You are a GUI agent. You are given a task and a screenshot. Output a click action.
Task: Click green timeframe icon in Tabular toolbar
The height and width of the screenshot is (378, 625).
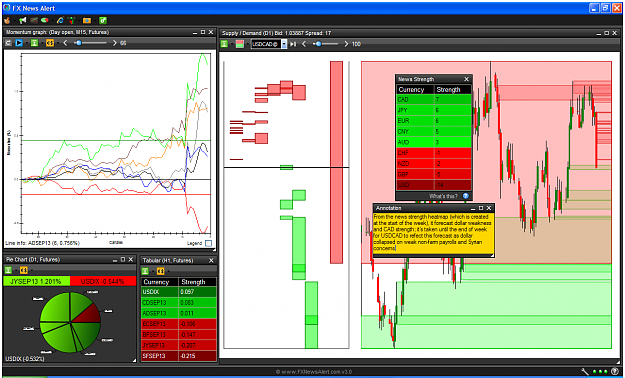pyautogui.click(x=145, y=271)
